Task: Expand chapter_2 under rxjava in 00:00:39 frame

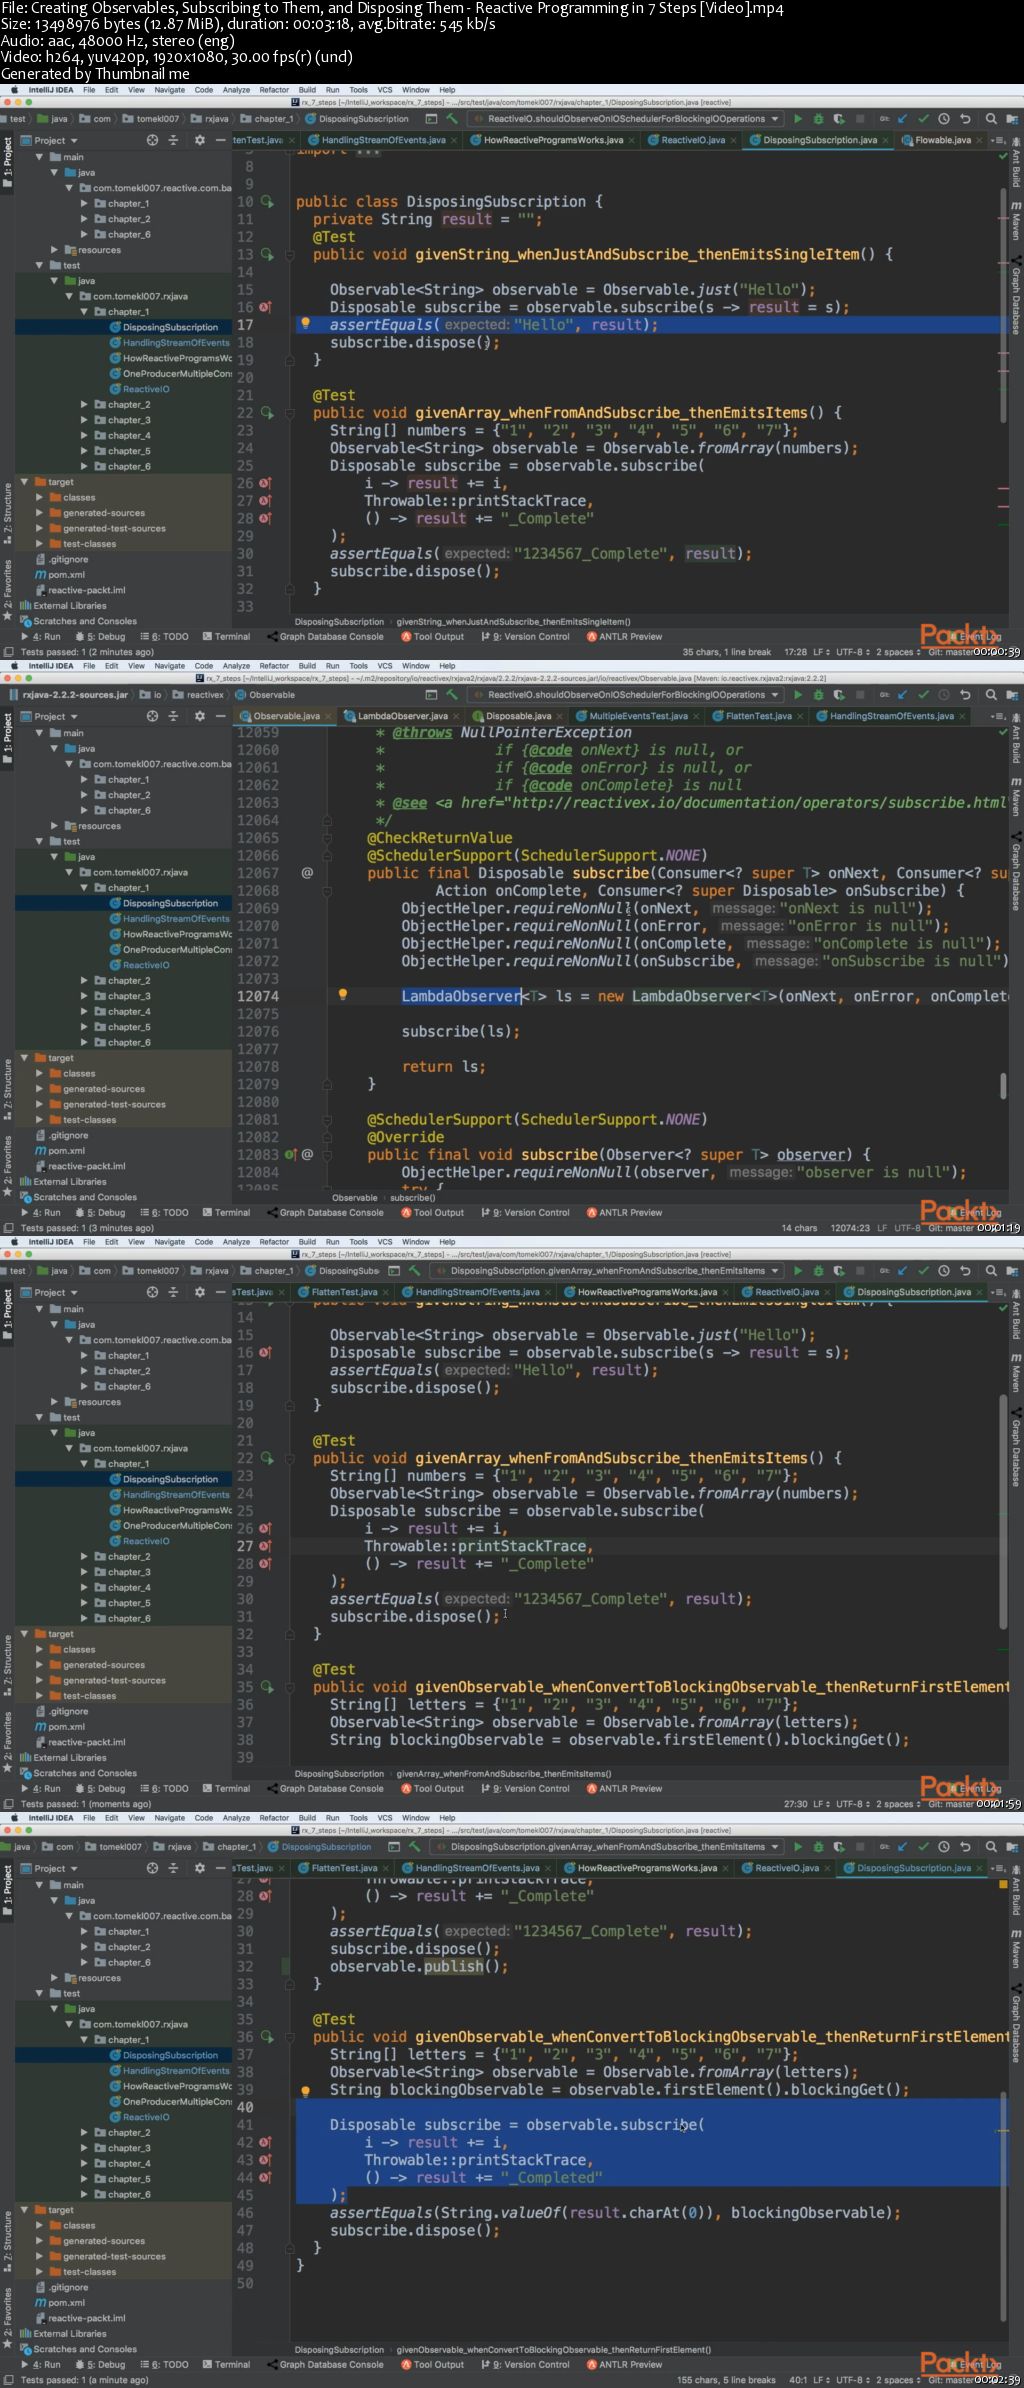Action: pos(84,405)
